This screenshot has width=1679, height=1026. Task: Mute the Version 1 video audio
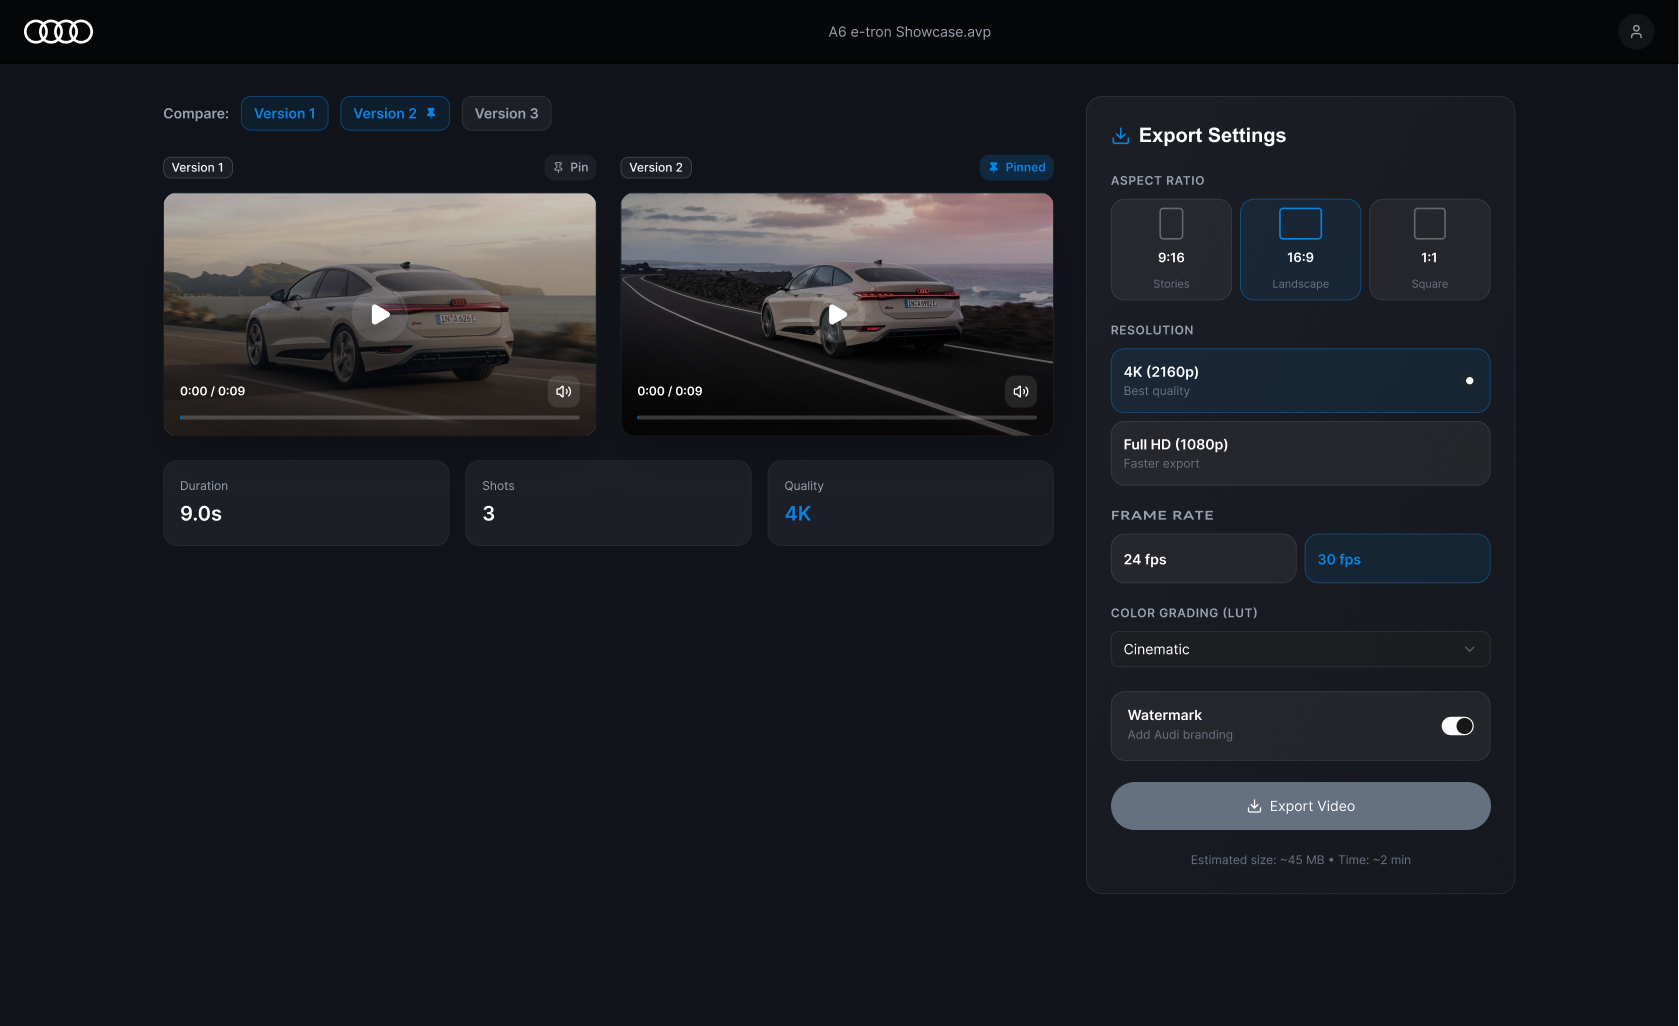click(x=564, y=391)
